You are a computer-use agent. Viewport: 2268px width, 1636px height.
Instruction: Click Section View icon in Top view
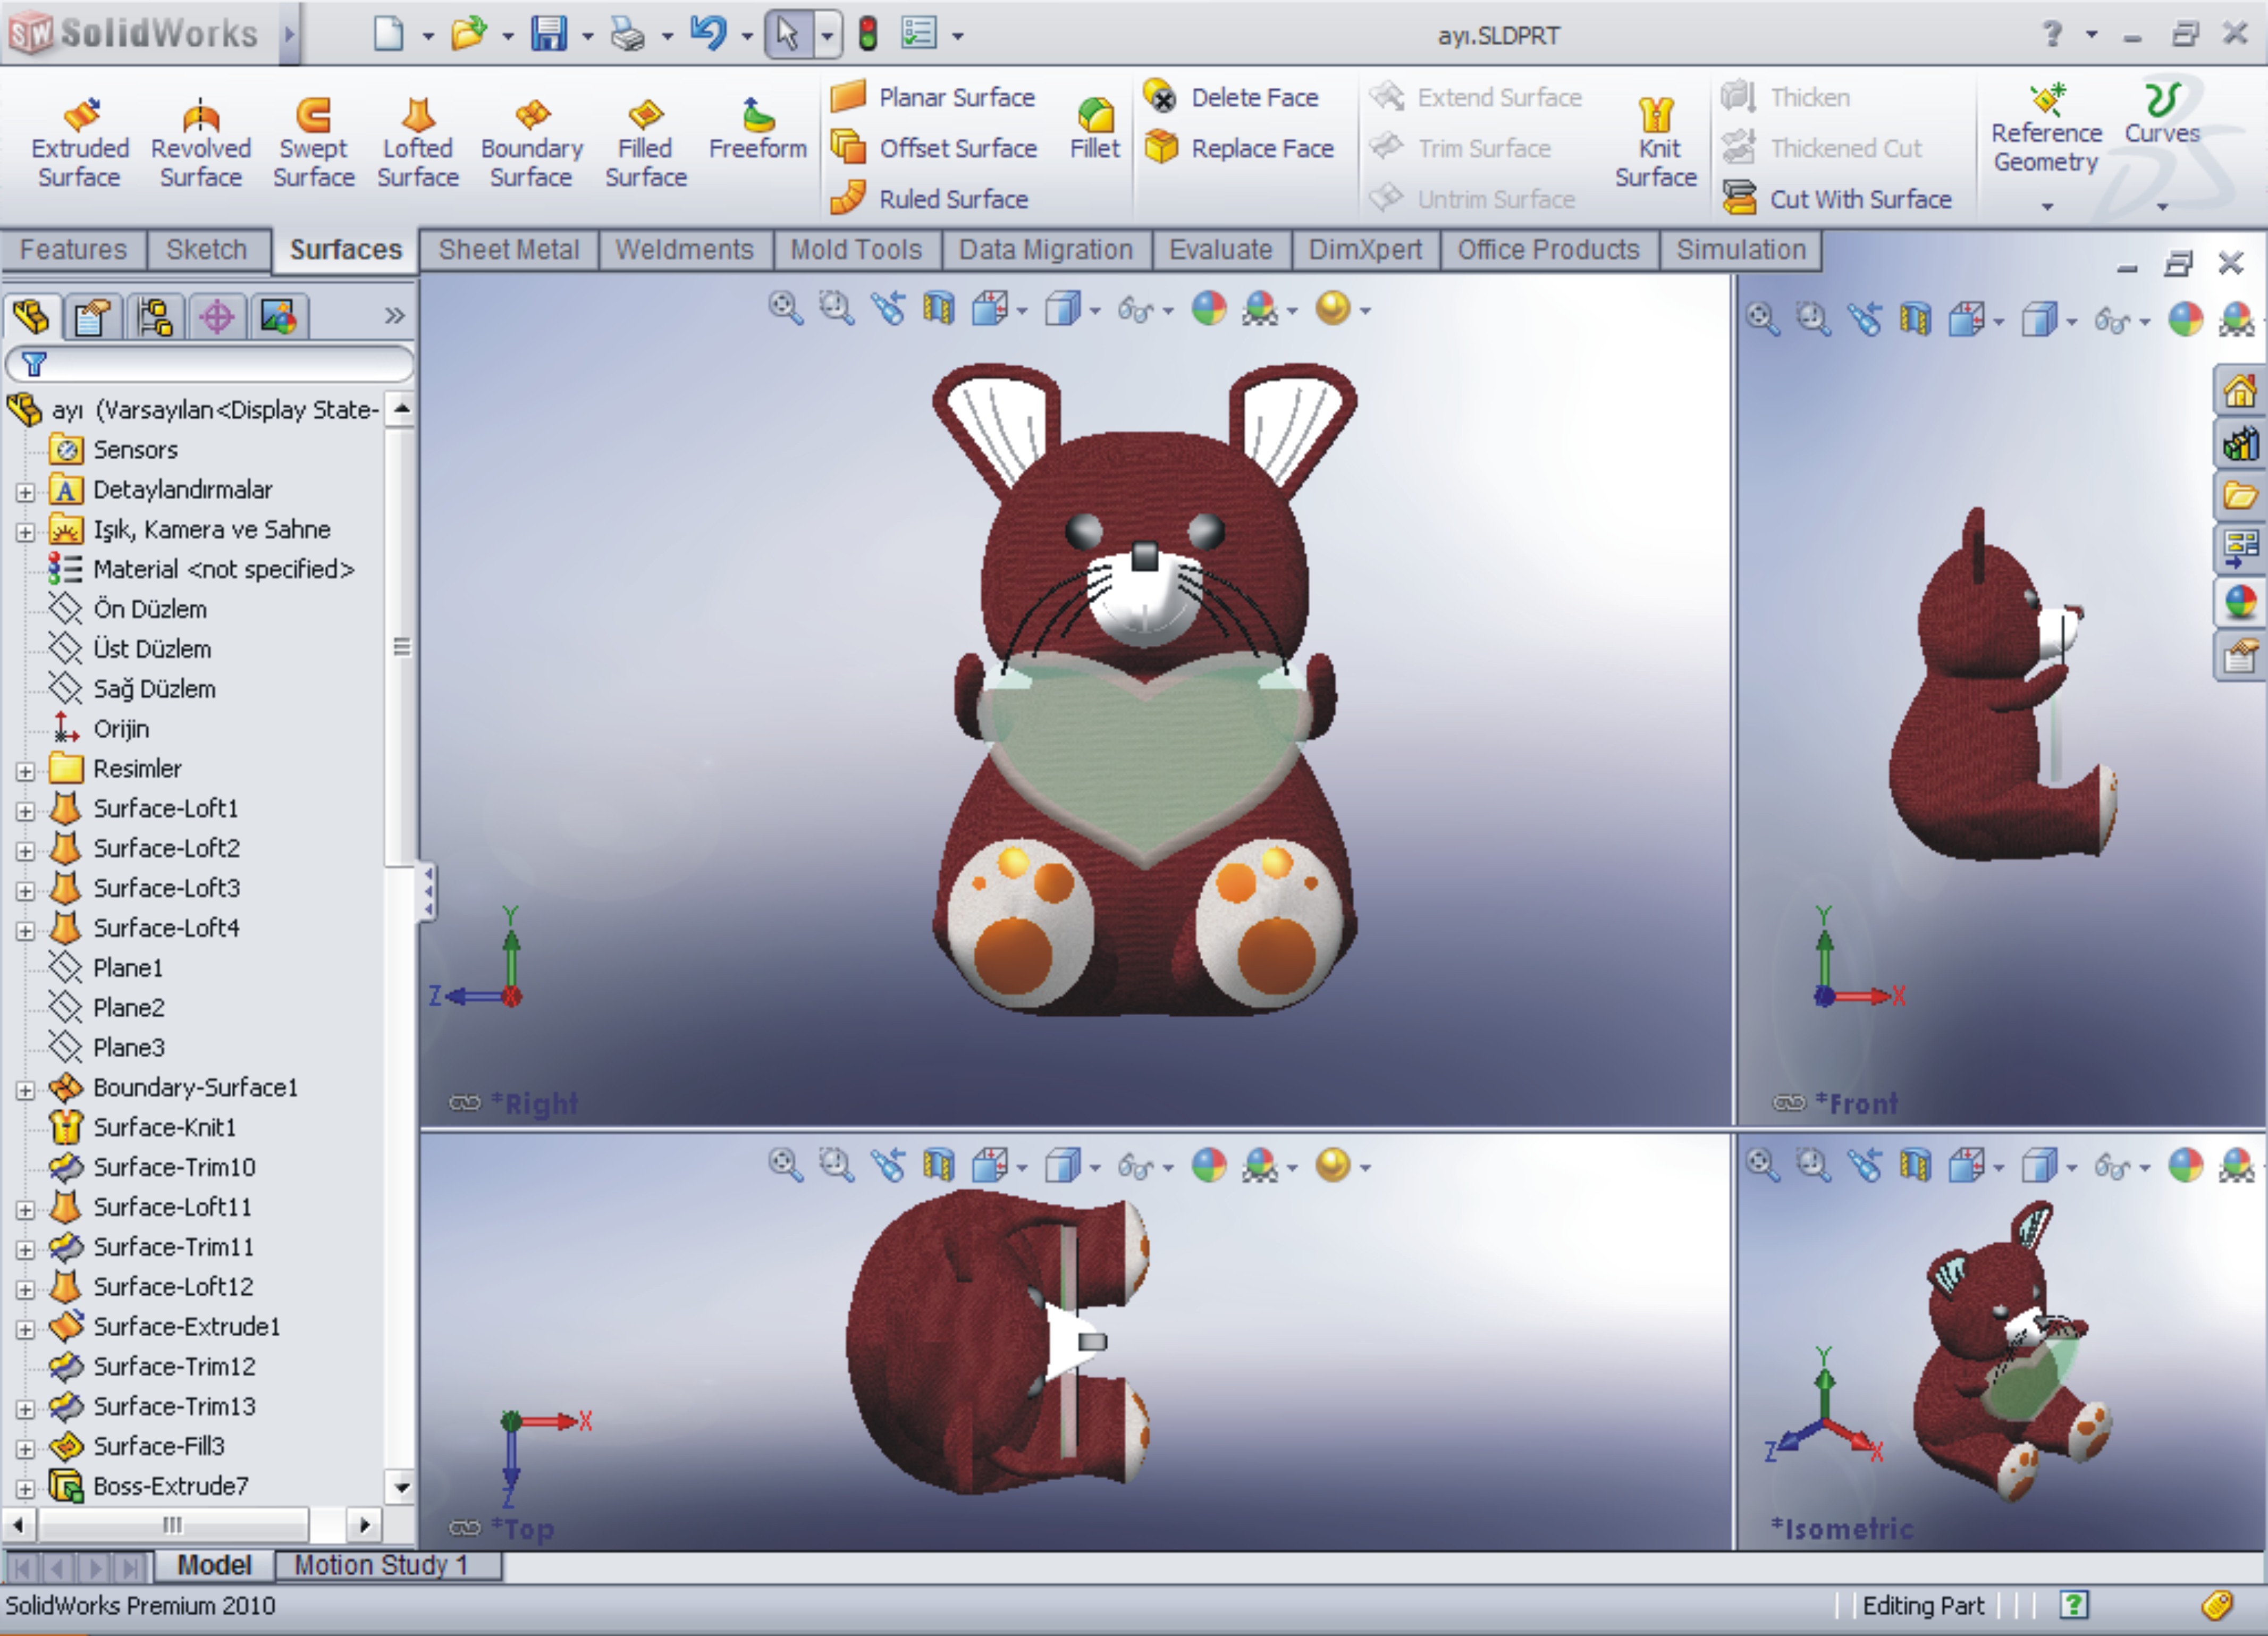(x=937, y=1165)
